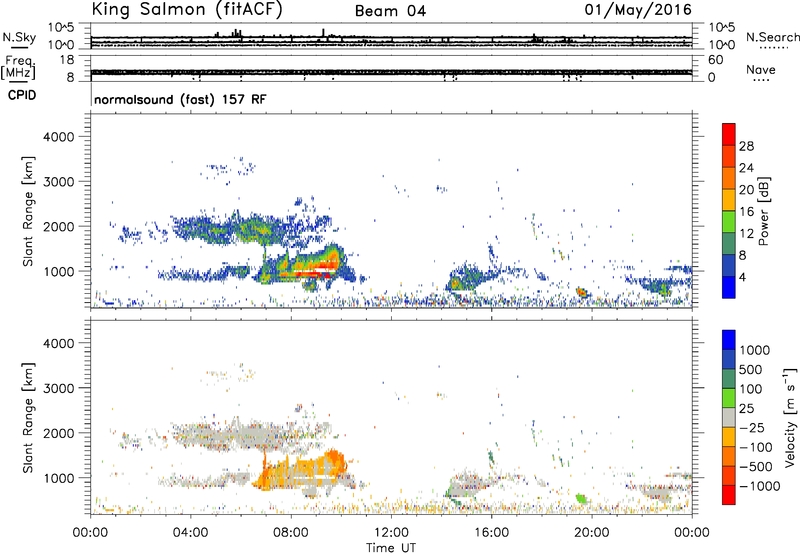800x554 pixels.
Task: Click velocity colorbar tick value -500
Action: coord(756,466)
